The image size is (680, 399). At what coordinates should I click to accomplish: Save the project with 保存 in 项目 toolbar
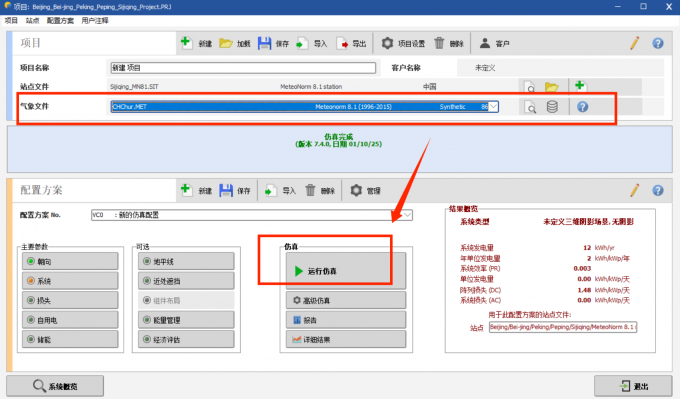(273, 43)
